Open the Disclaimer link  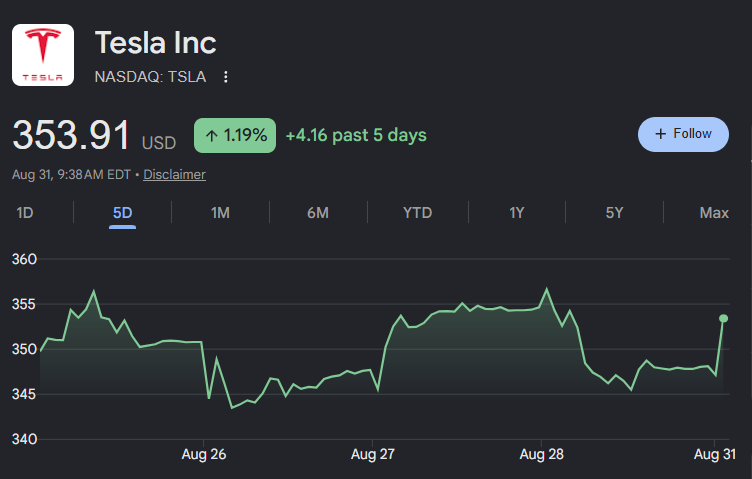[175, 175]
